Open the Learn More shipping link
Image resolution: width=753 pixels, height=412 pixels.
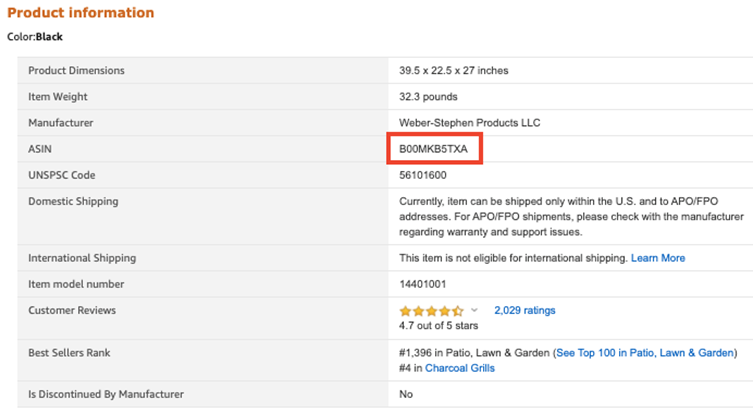coord(658,258)
